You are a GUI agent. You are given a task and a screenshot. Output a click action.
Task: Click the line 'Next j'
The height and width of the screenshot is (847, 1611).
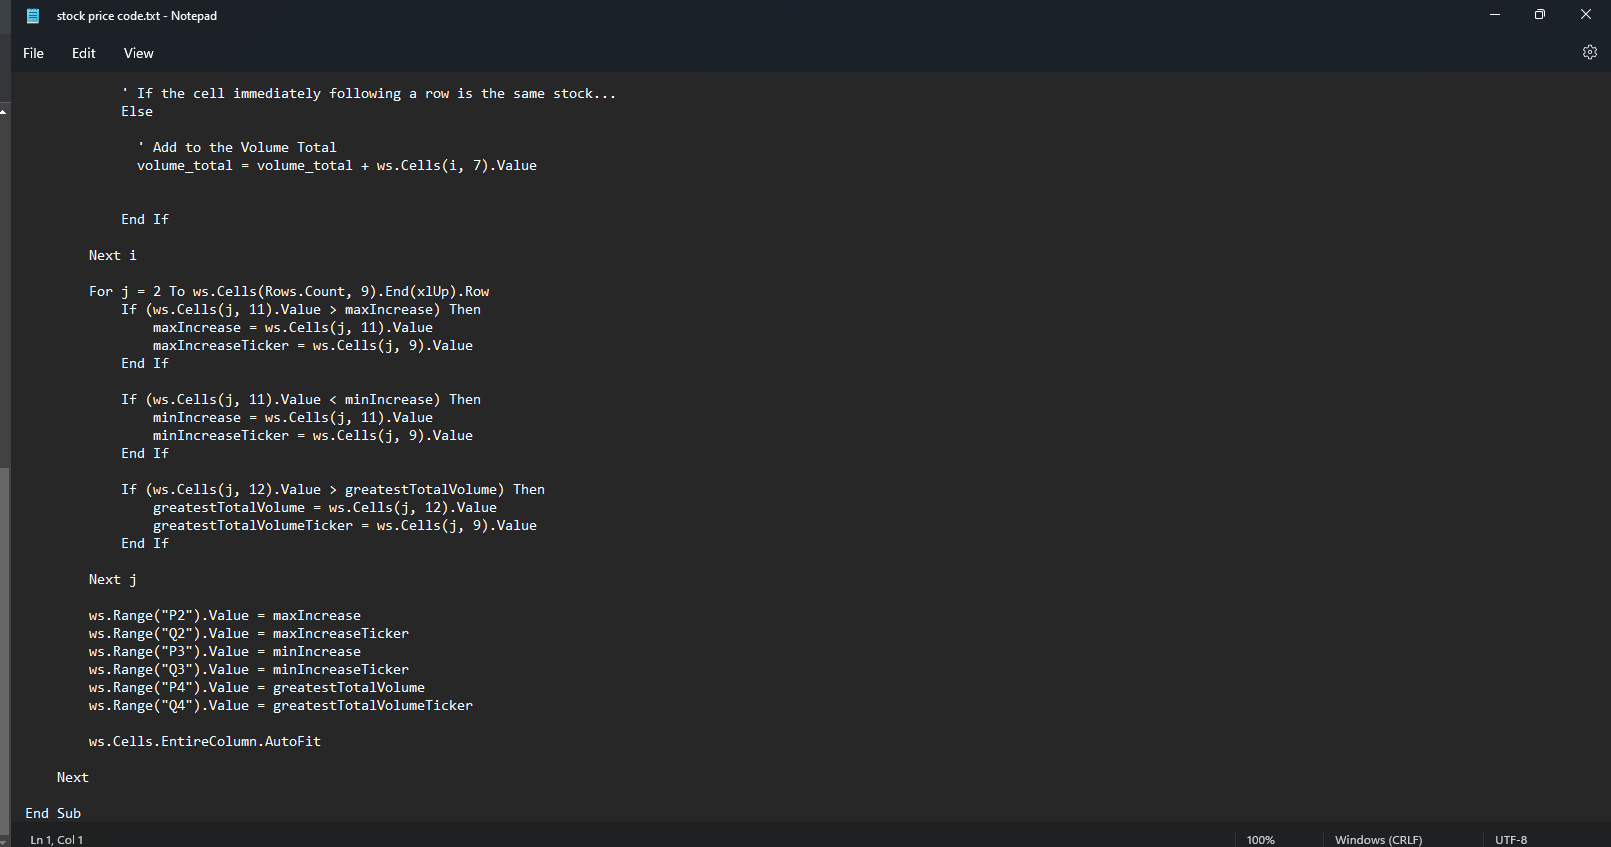click(113, 579)
